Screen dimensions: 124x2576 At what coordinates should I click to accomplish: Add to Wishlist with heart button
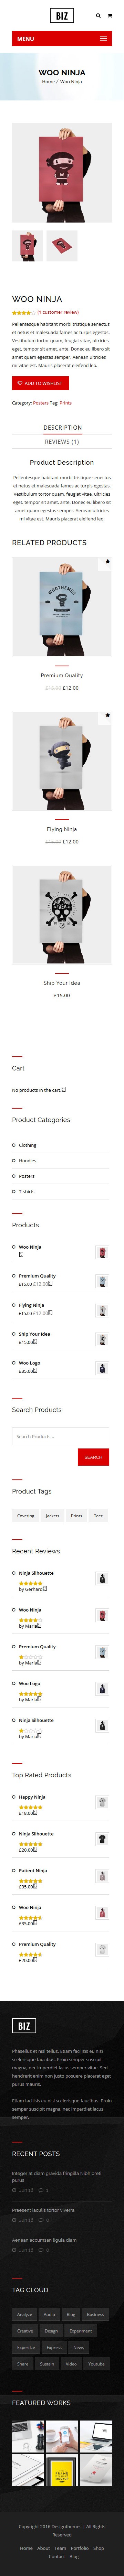[40, 383]
